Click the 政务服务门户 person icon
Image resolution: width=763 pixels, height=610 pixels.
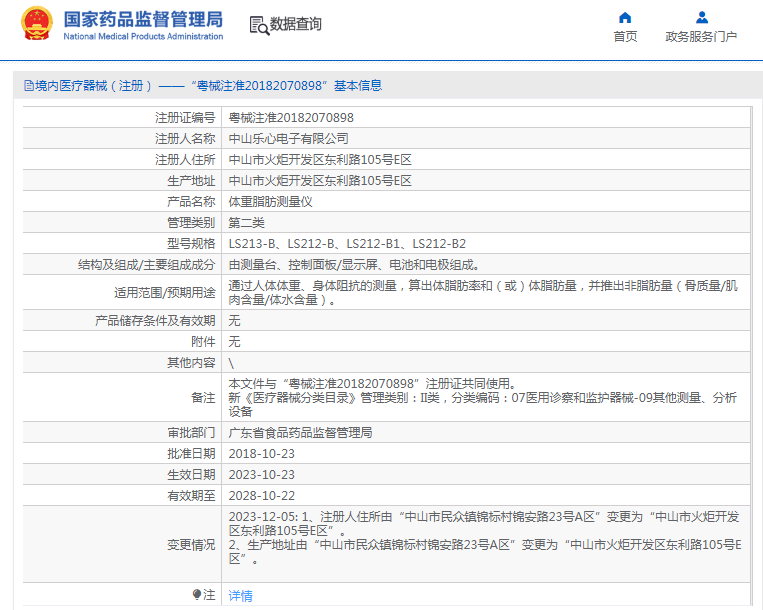point(702,18)
